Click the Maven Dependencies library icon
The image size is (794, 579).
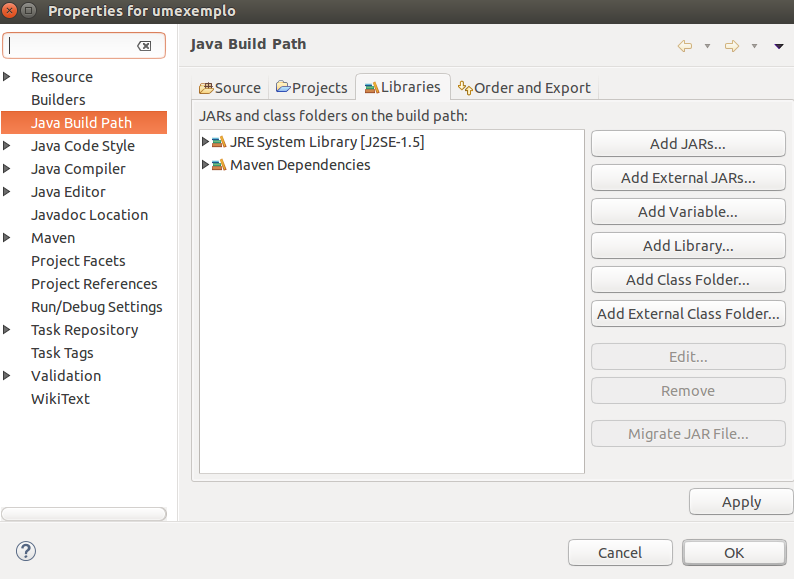pyautogui.click(x=219, y=165)
